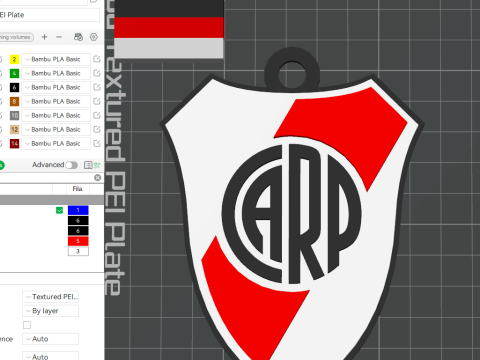This screenshot has height=360, width=480.
Task: Open the Bambu PLA Basic dropdown for filament 10
Action: (x=56, y=115)
